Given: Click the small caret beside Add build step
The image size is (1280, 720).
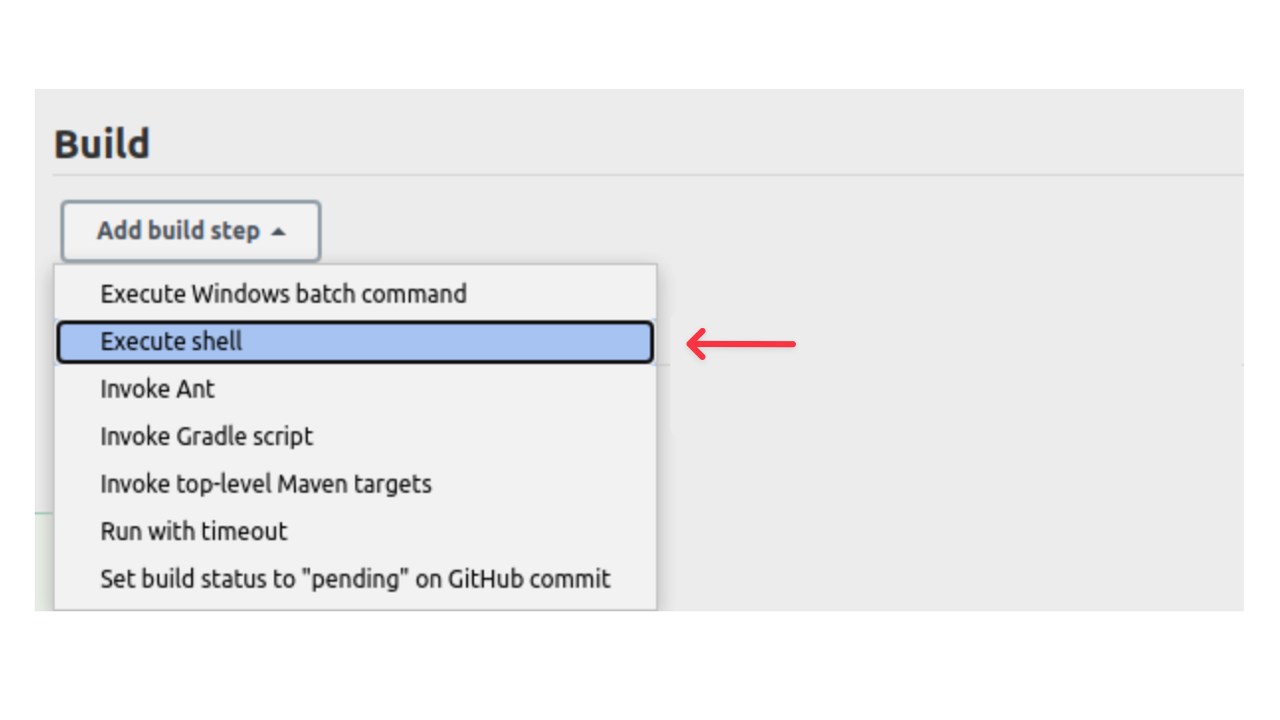Looking at the screenshot, I should 278,232.
